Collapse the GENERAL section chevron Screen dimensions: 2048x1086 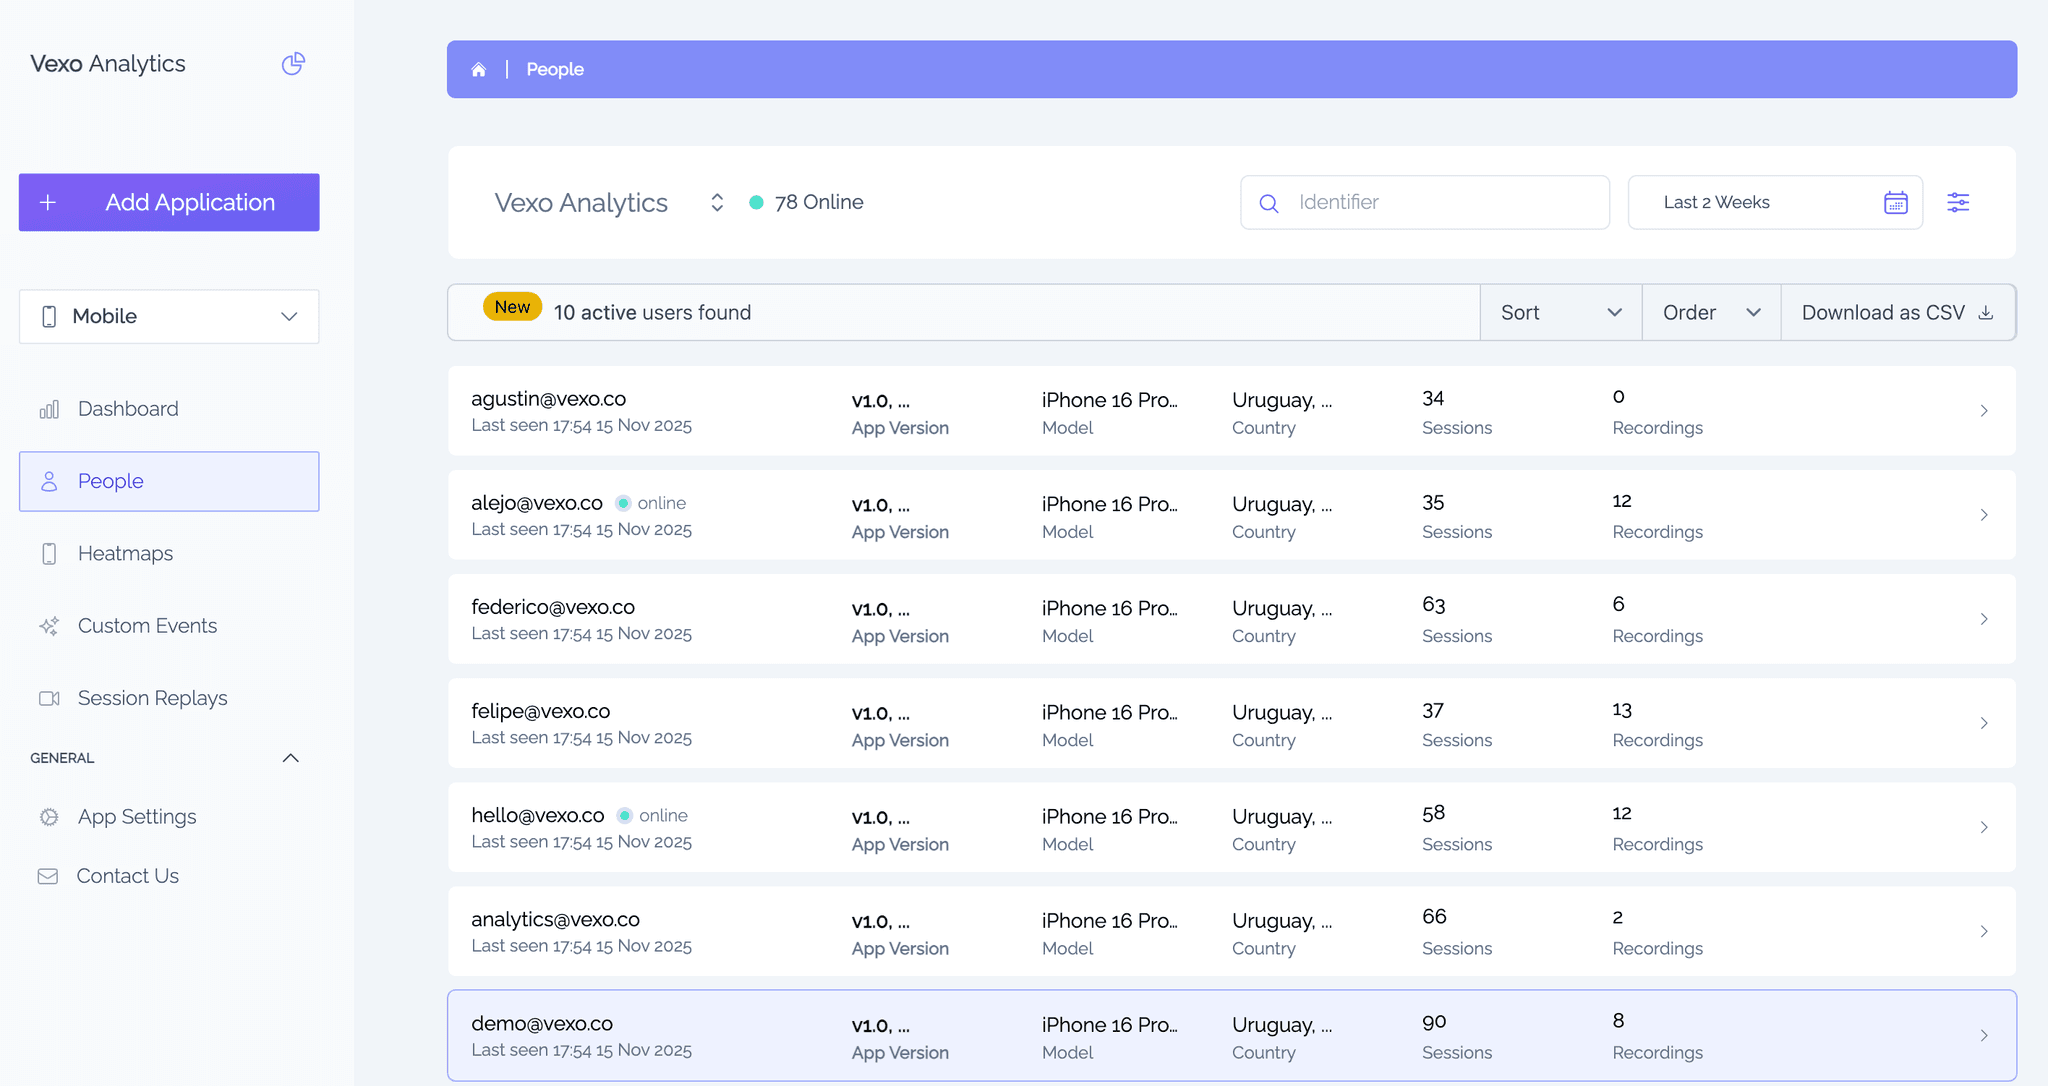291,758
